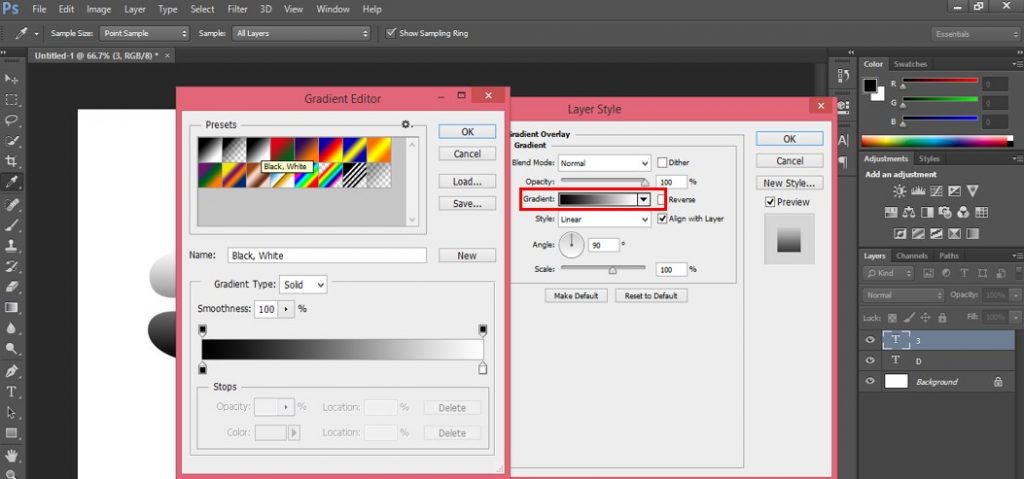Screen dimensions: 1024x479
Task: Open the gradient presets gear menu
Action: tap(406, 125)
